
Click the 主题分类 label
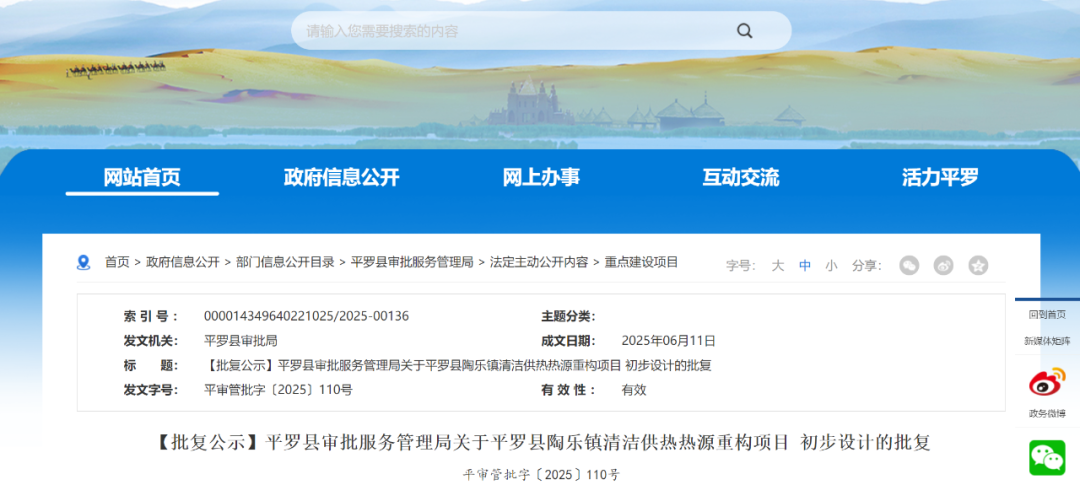(568, 316)
